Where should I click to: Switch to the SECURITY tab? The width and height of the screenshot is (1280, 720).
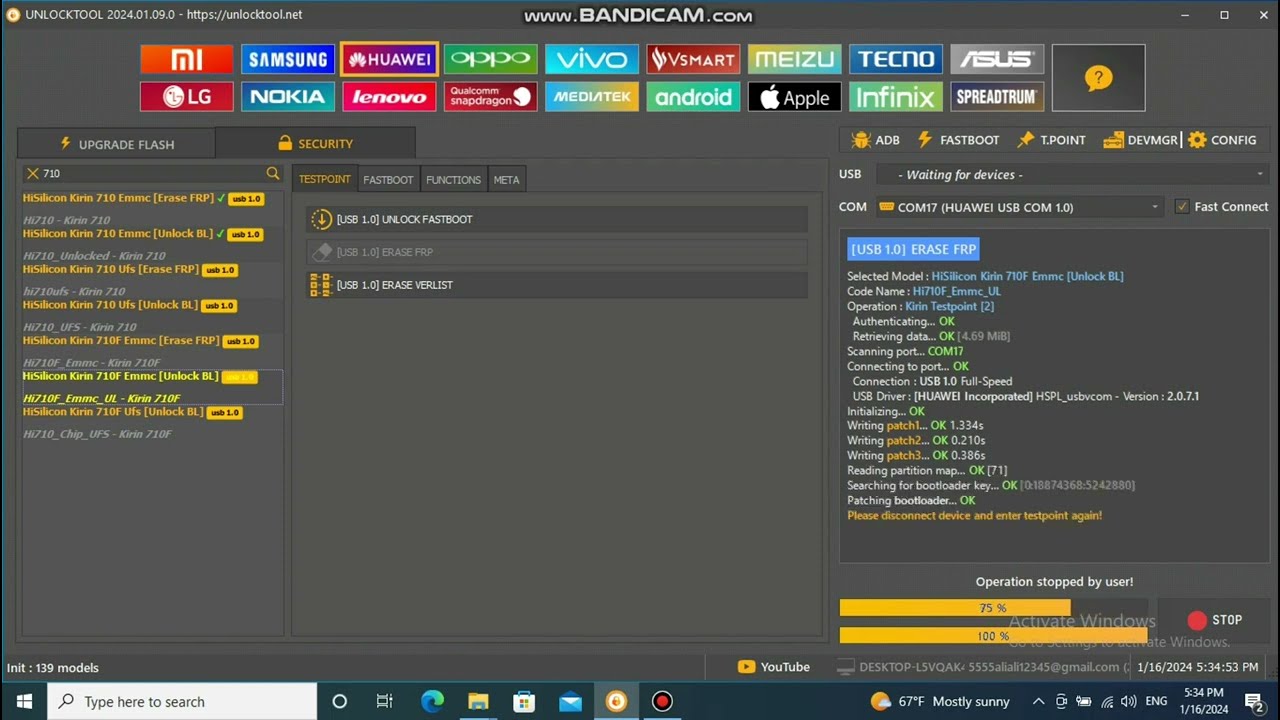click(x=315, y=143)
